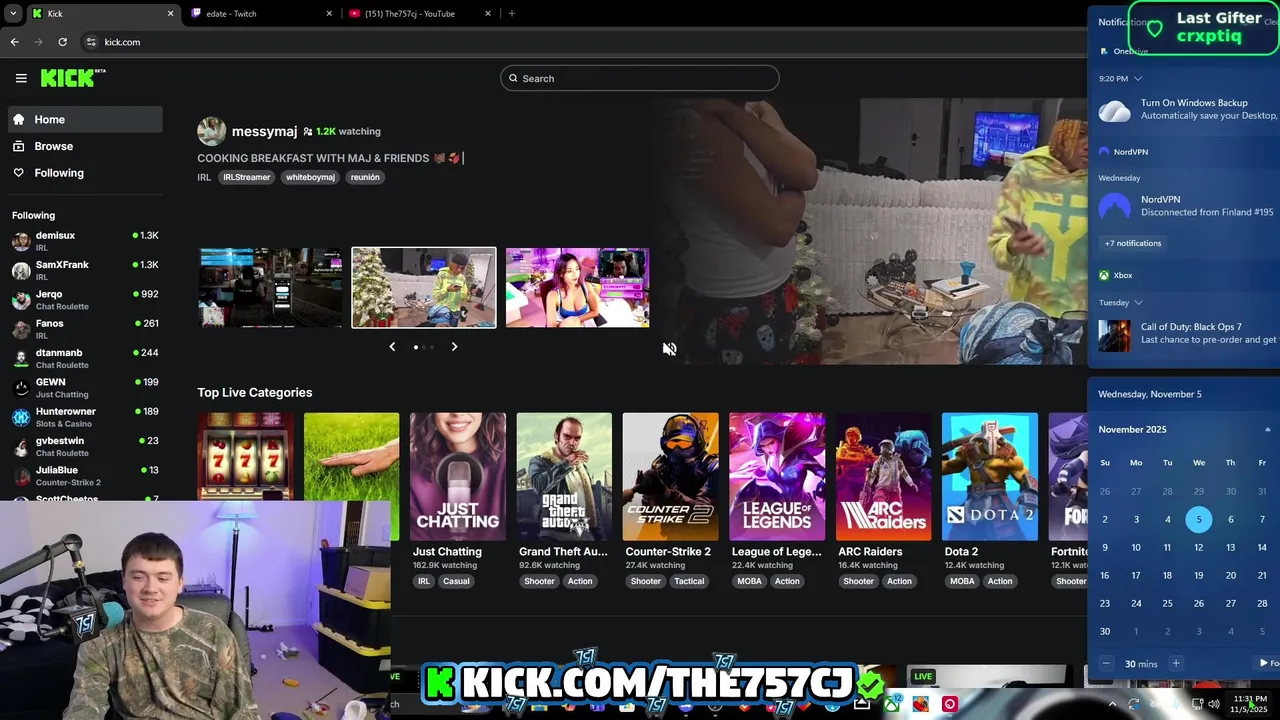This screenshot has width=1280, height=720.
Task: Open SamXFrank channel from Following
Action: (x=85, y=270)
